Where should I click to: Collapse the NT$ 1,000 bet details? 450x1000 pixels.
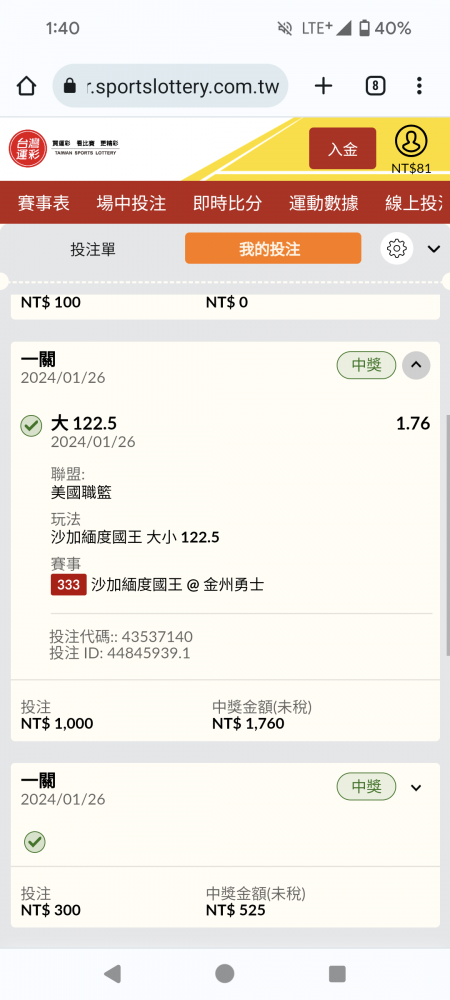coord(416,365)
